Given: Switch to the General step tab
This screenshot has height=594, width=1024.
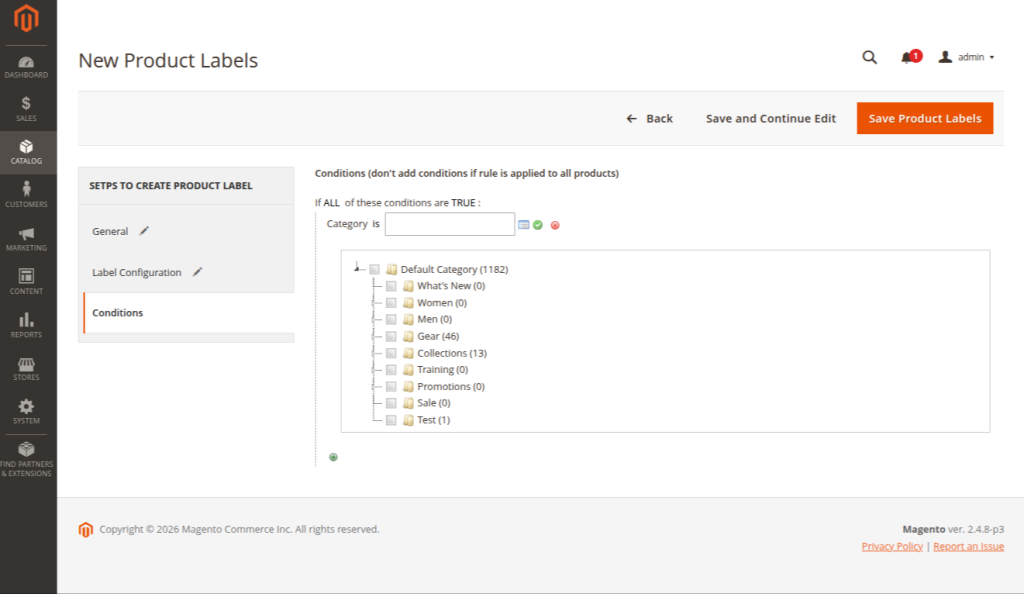Looking at the screenshot, I should [x=110, y=231].
